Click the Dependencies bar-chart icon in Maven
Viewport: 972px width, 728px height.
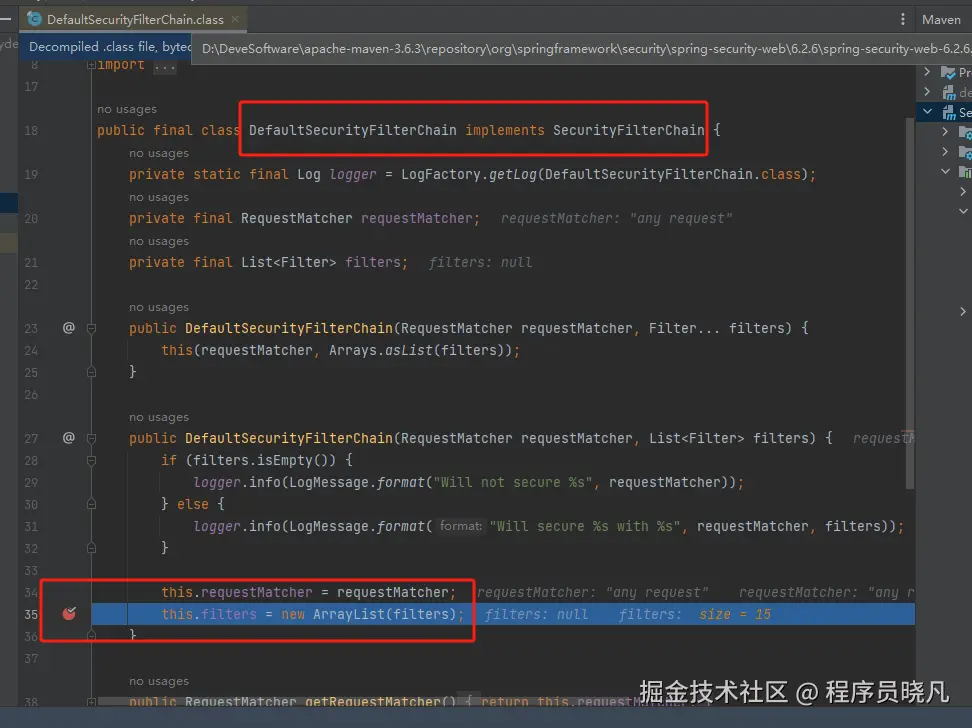(x=965, y=172)
